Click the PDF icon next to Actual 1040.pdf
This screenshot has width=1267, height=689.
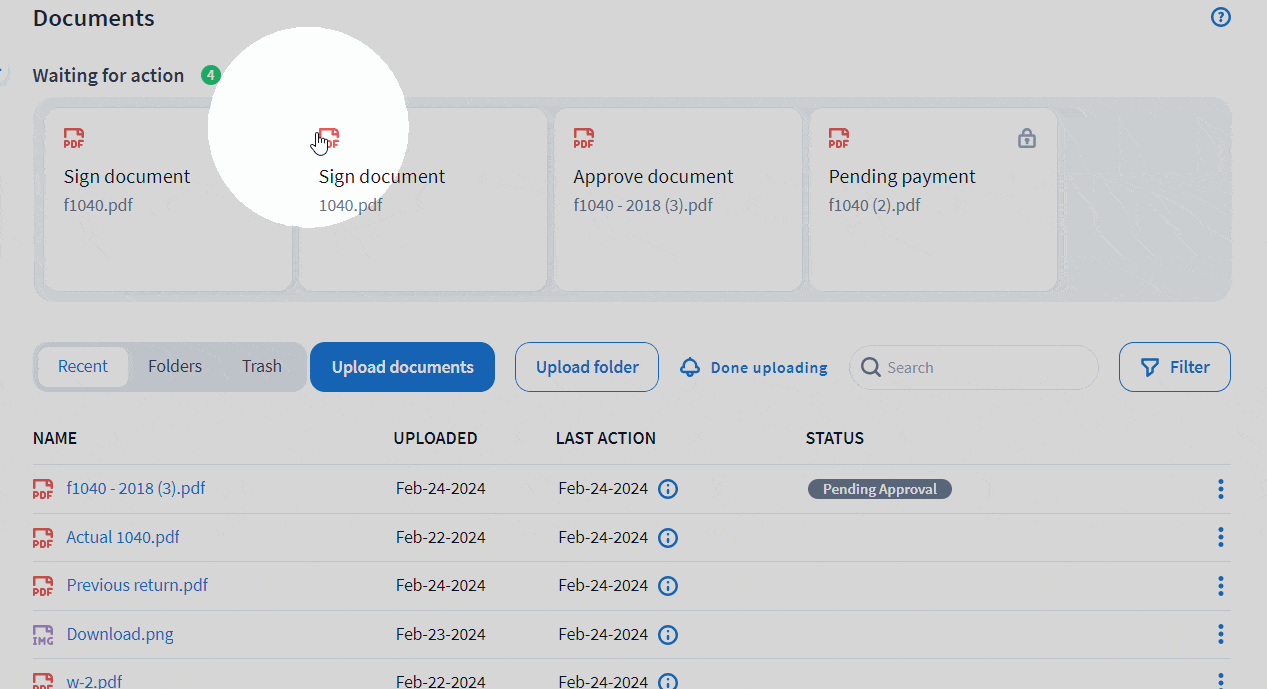[42, 537]
